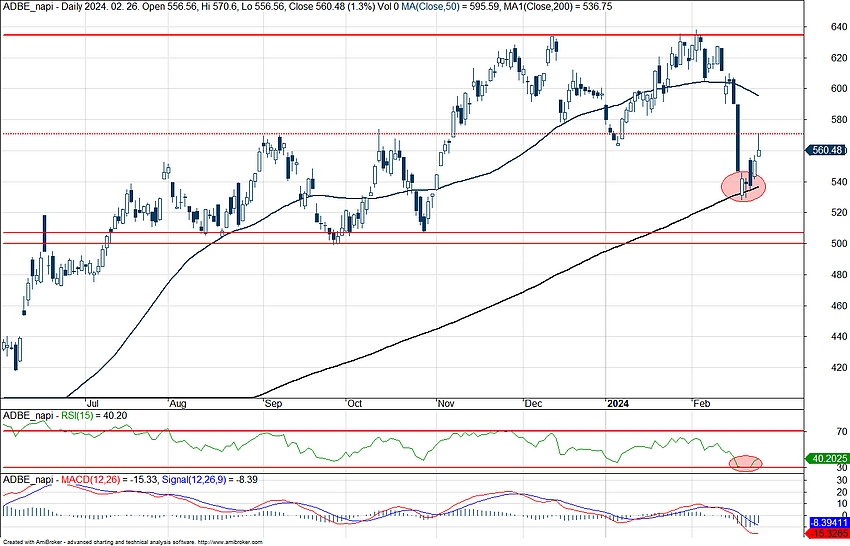Click the 10 axis label in MACD pane
This screenshot has width=850, height=546.
(842, 504)
